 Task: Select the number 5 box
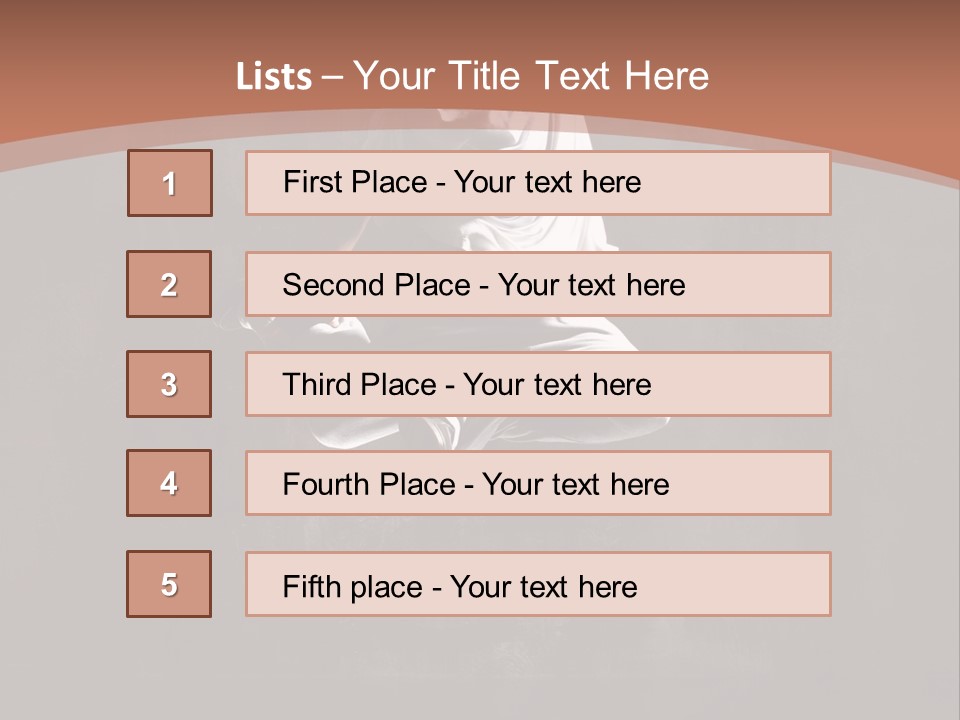point(169,584)
